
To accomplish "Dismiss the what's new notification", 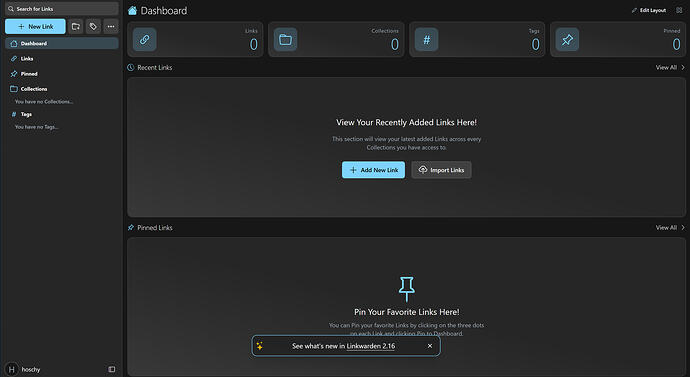I will pos(430,346).
